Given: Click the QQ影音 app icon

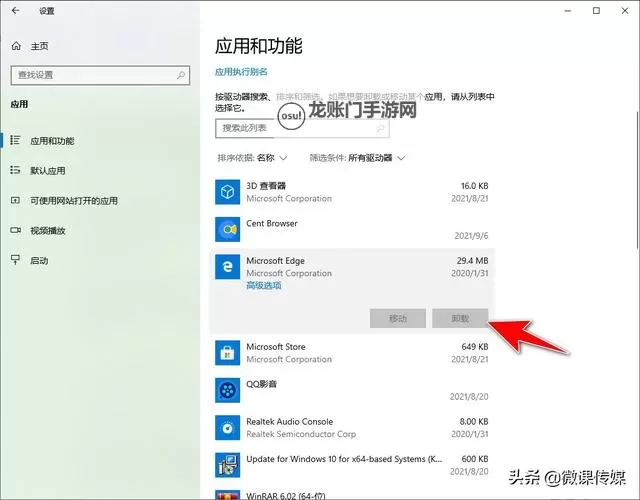Looking at the screenshot, I should click(227, 390).
